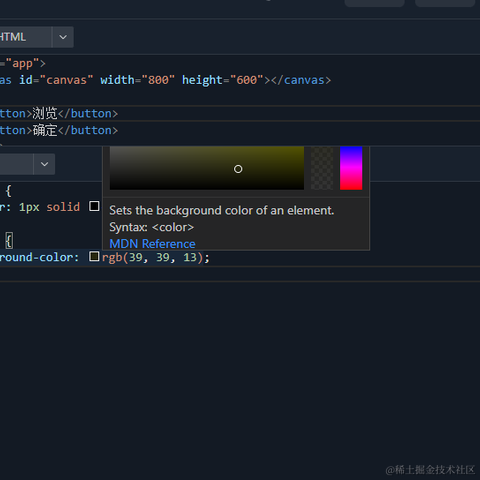Click the dark olive swatch before rgb(39, 39, 13)

pos(94,256)
